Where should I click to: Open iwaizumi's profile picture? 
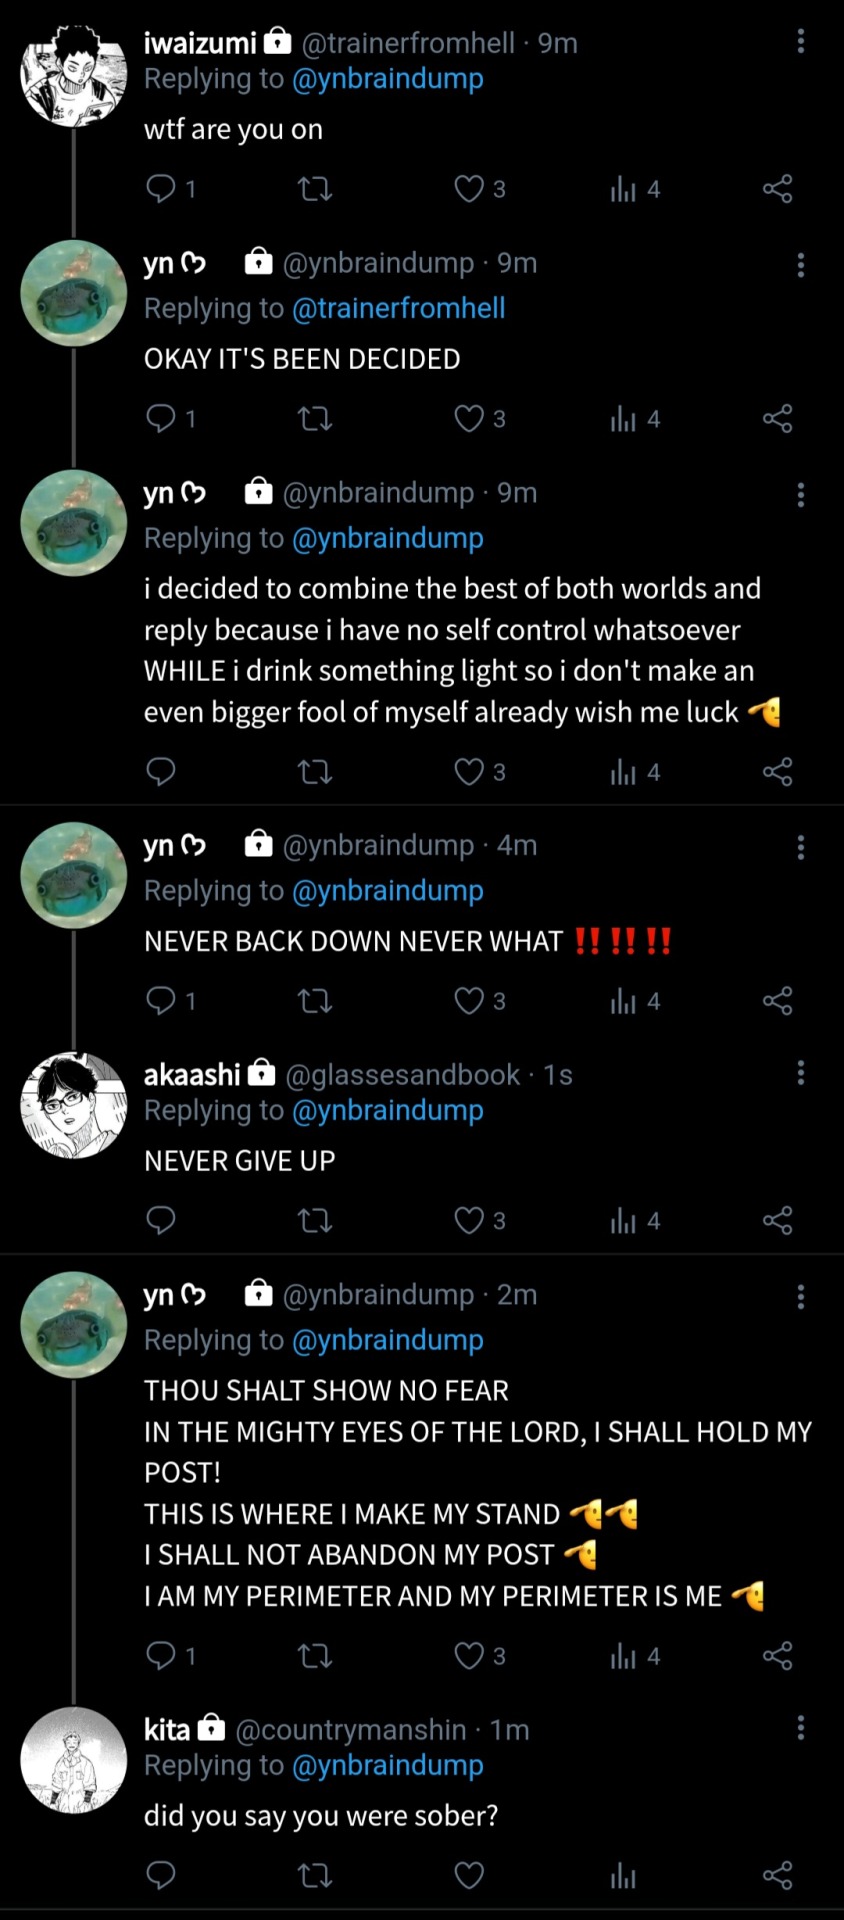74,74
